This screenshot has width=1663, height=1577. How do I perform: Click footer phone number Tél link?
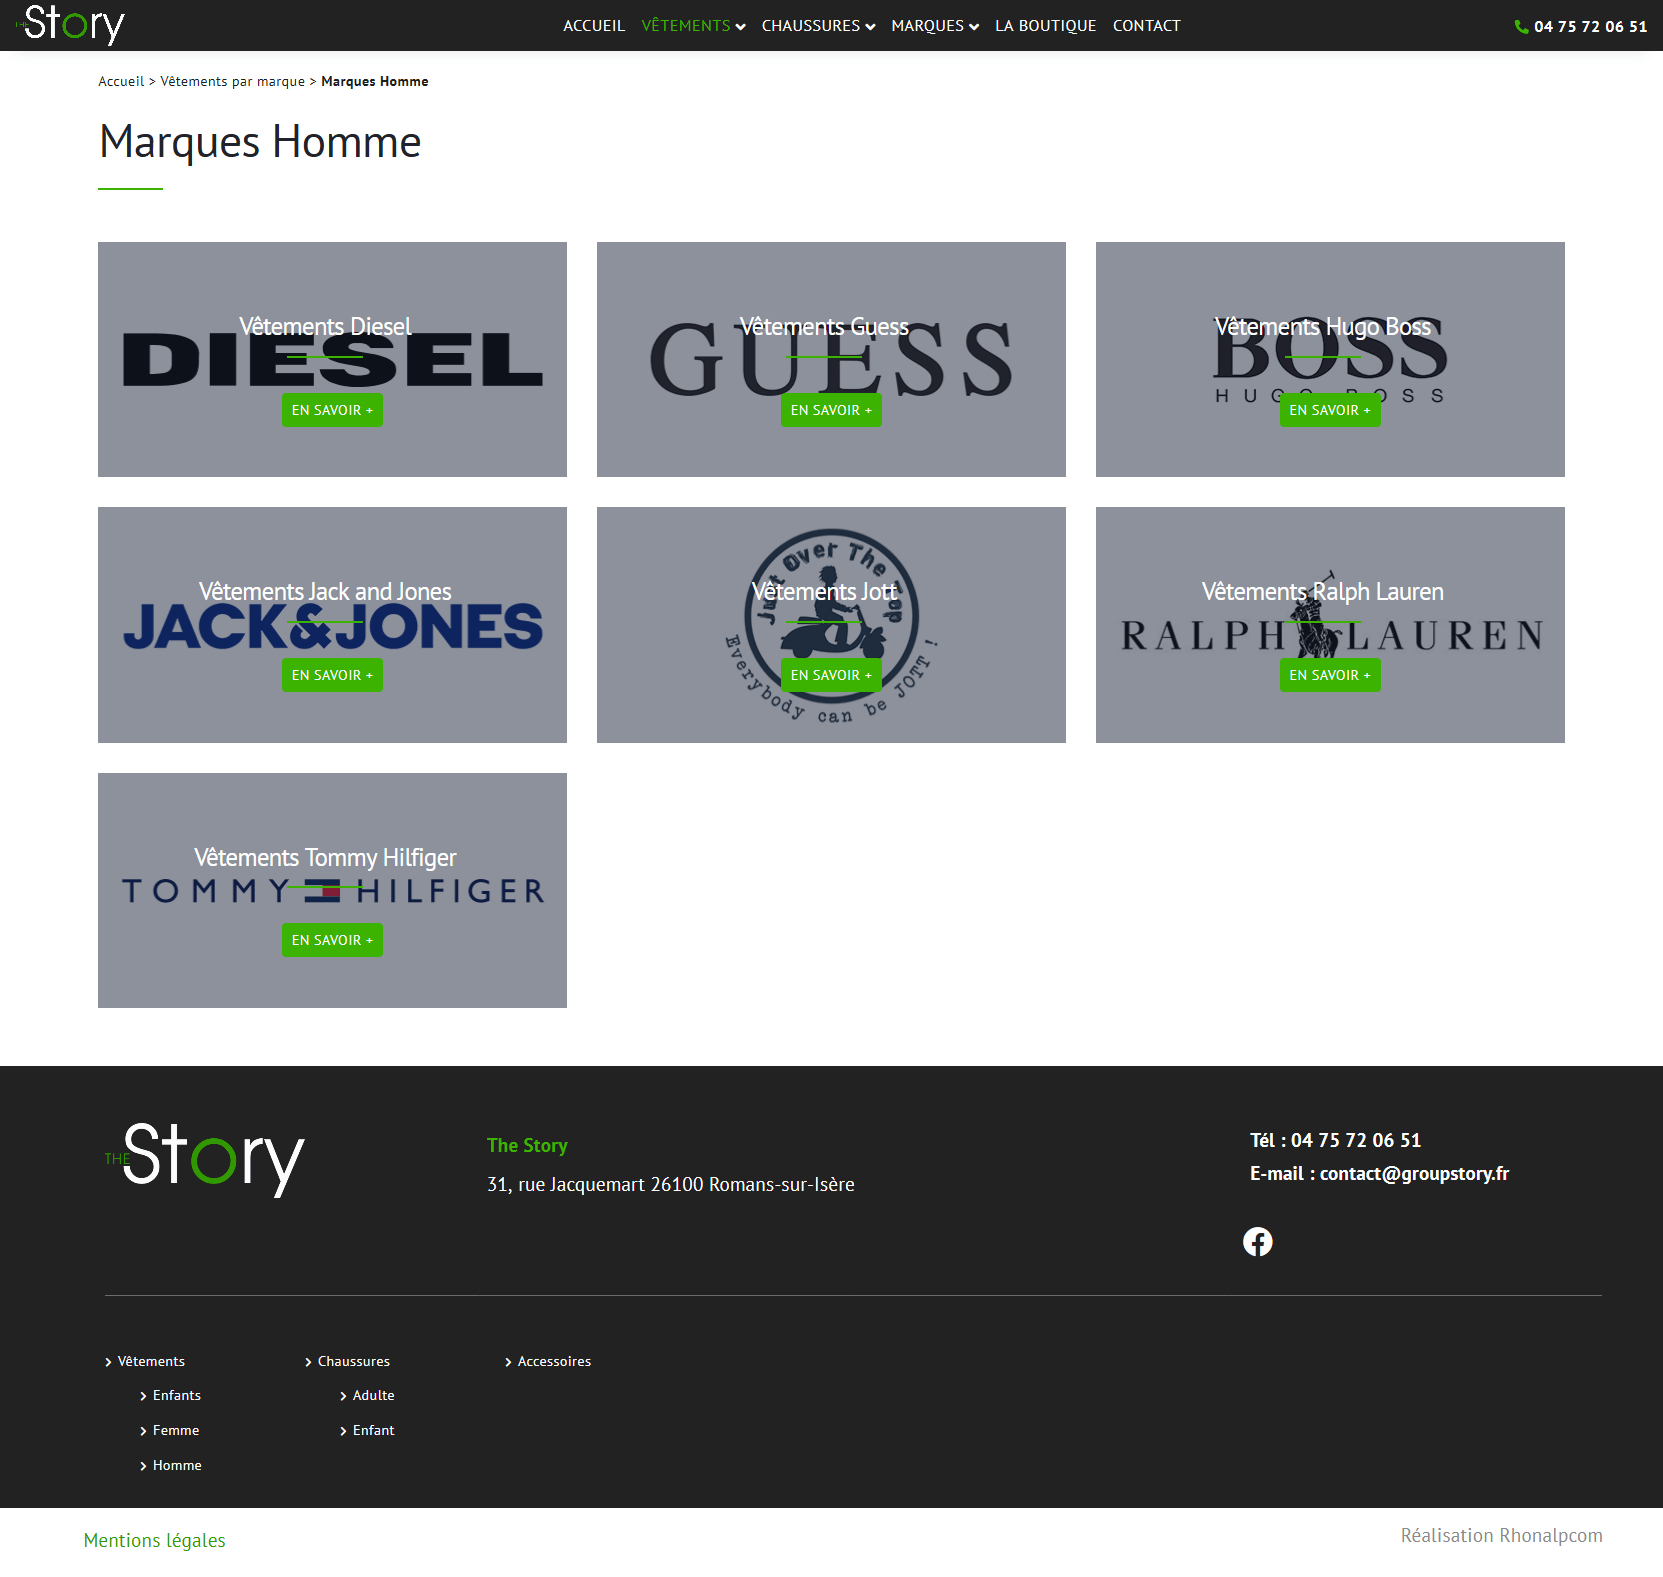(1335, 1140)
